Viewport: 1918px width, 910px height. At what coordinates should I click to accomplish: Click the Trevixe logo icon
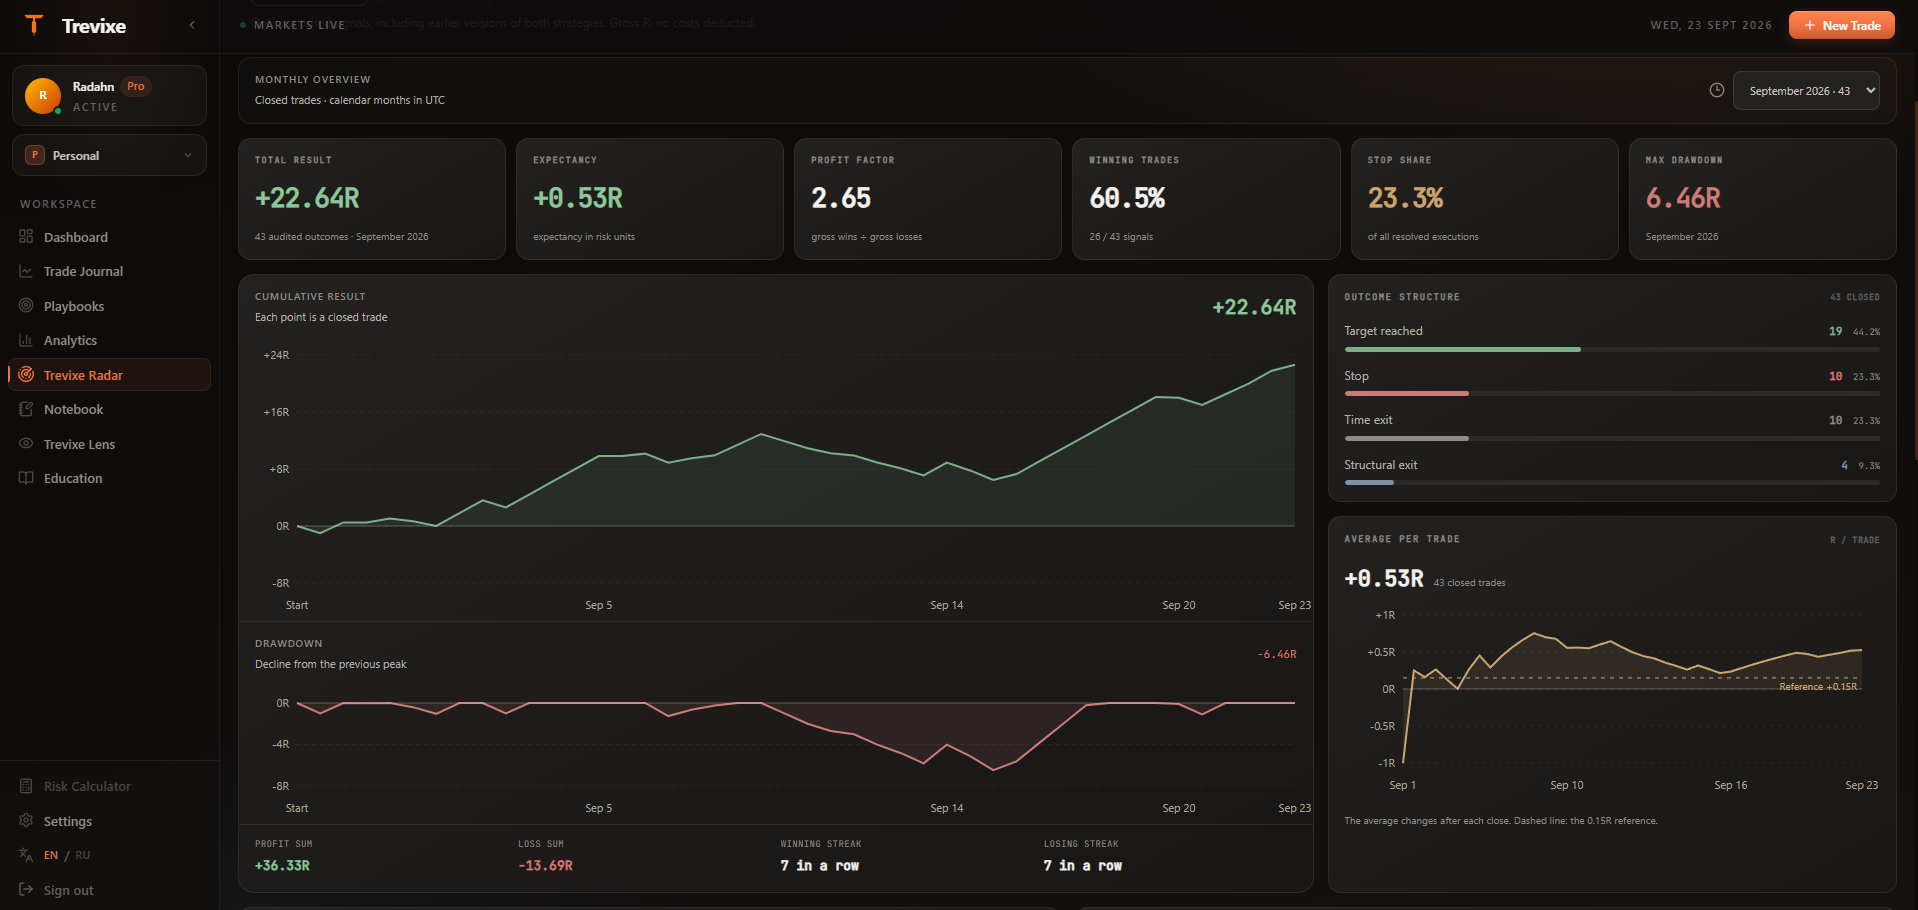(34, 25)
